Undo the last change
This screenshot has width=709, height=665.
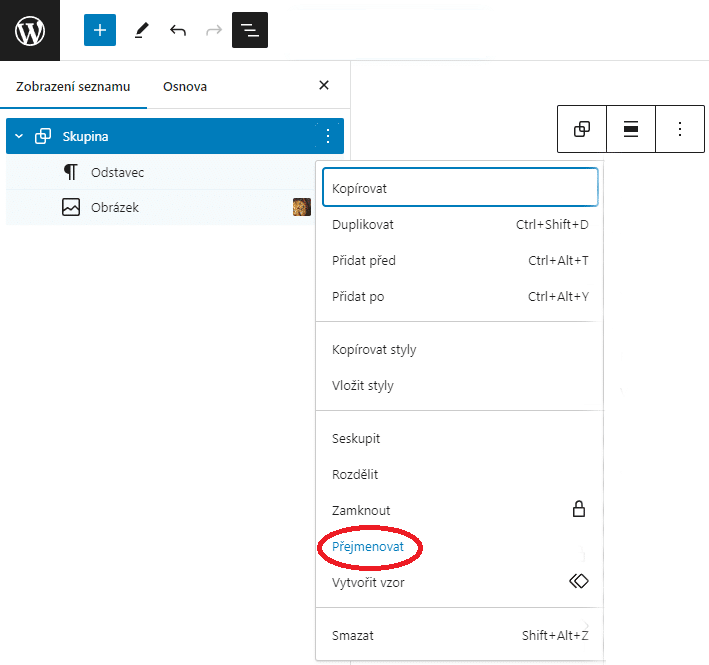178,30
